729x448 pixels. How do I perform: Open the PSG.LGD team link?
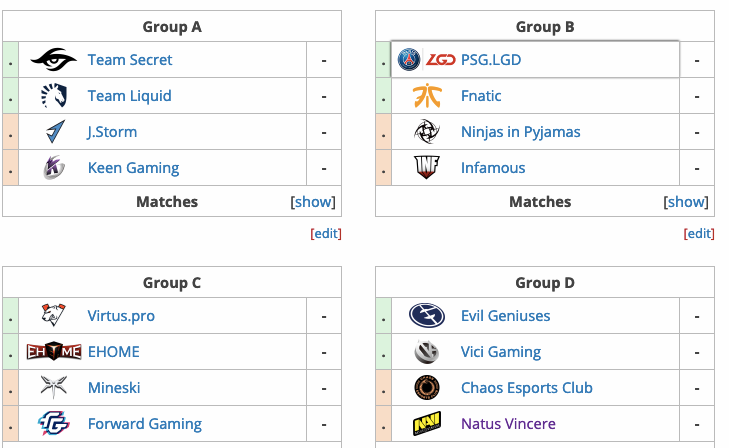tap(491, 59)
